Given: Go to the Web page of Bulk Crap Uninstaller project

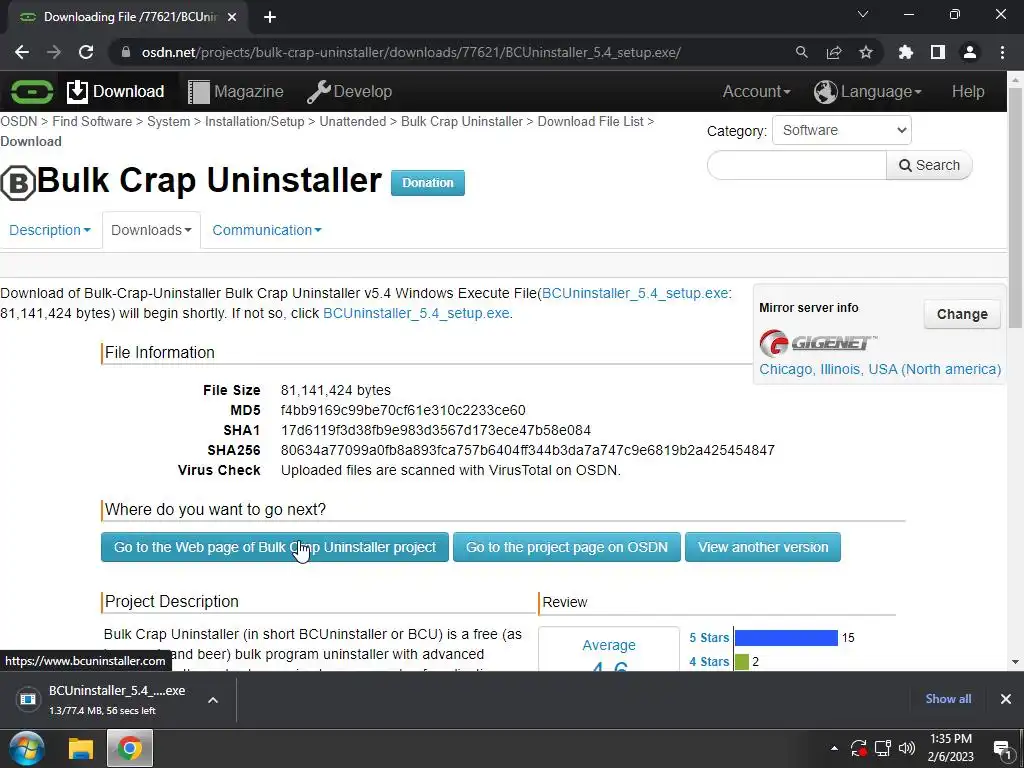Looking at the screenshot, I should [x=275, y=547].
